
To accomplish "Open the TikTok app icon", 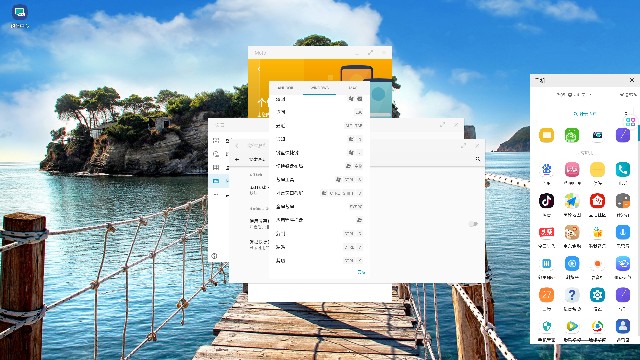I will pos(547,201).
